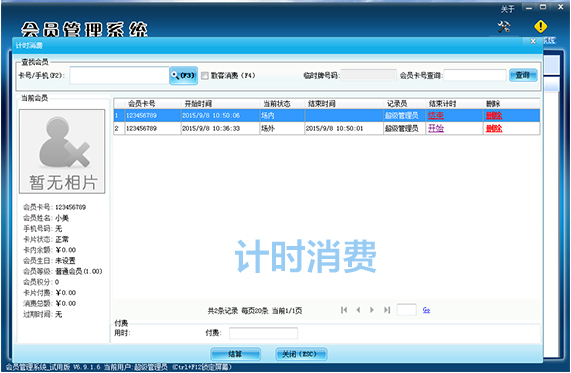Click the 结束计时 column header
The width and height of the screenshot is (571, 373).
(x=442, y=104)
